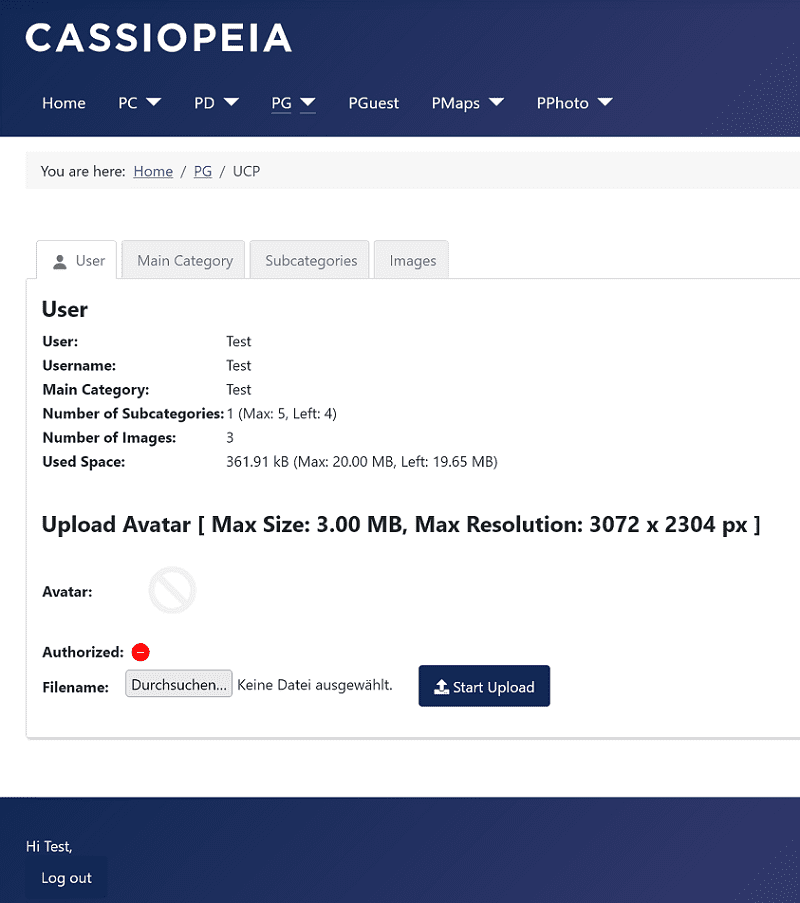Open the Images tab
This screenshot has width=800, height=903.
pyautogui.click(x=413, y=261)
